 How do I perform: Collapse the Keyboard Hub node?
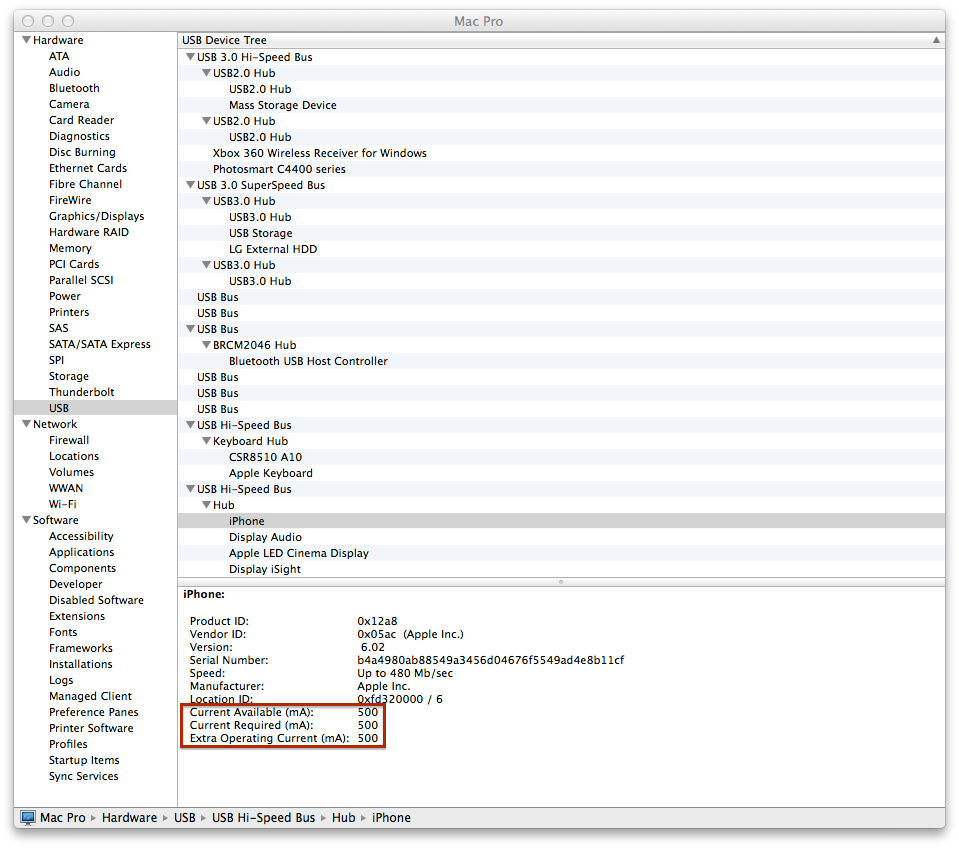pos(206,441)
